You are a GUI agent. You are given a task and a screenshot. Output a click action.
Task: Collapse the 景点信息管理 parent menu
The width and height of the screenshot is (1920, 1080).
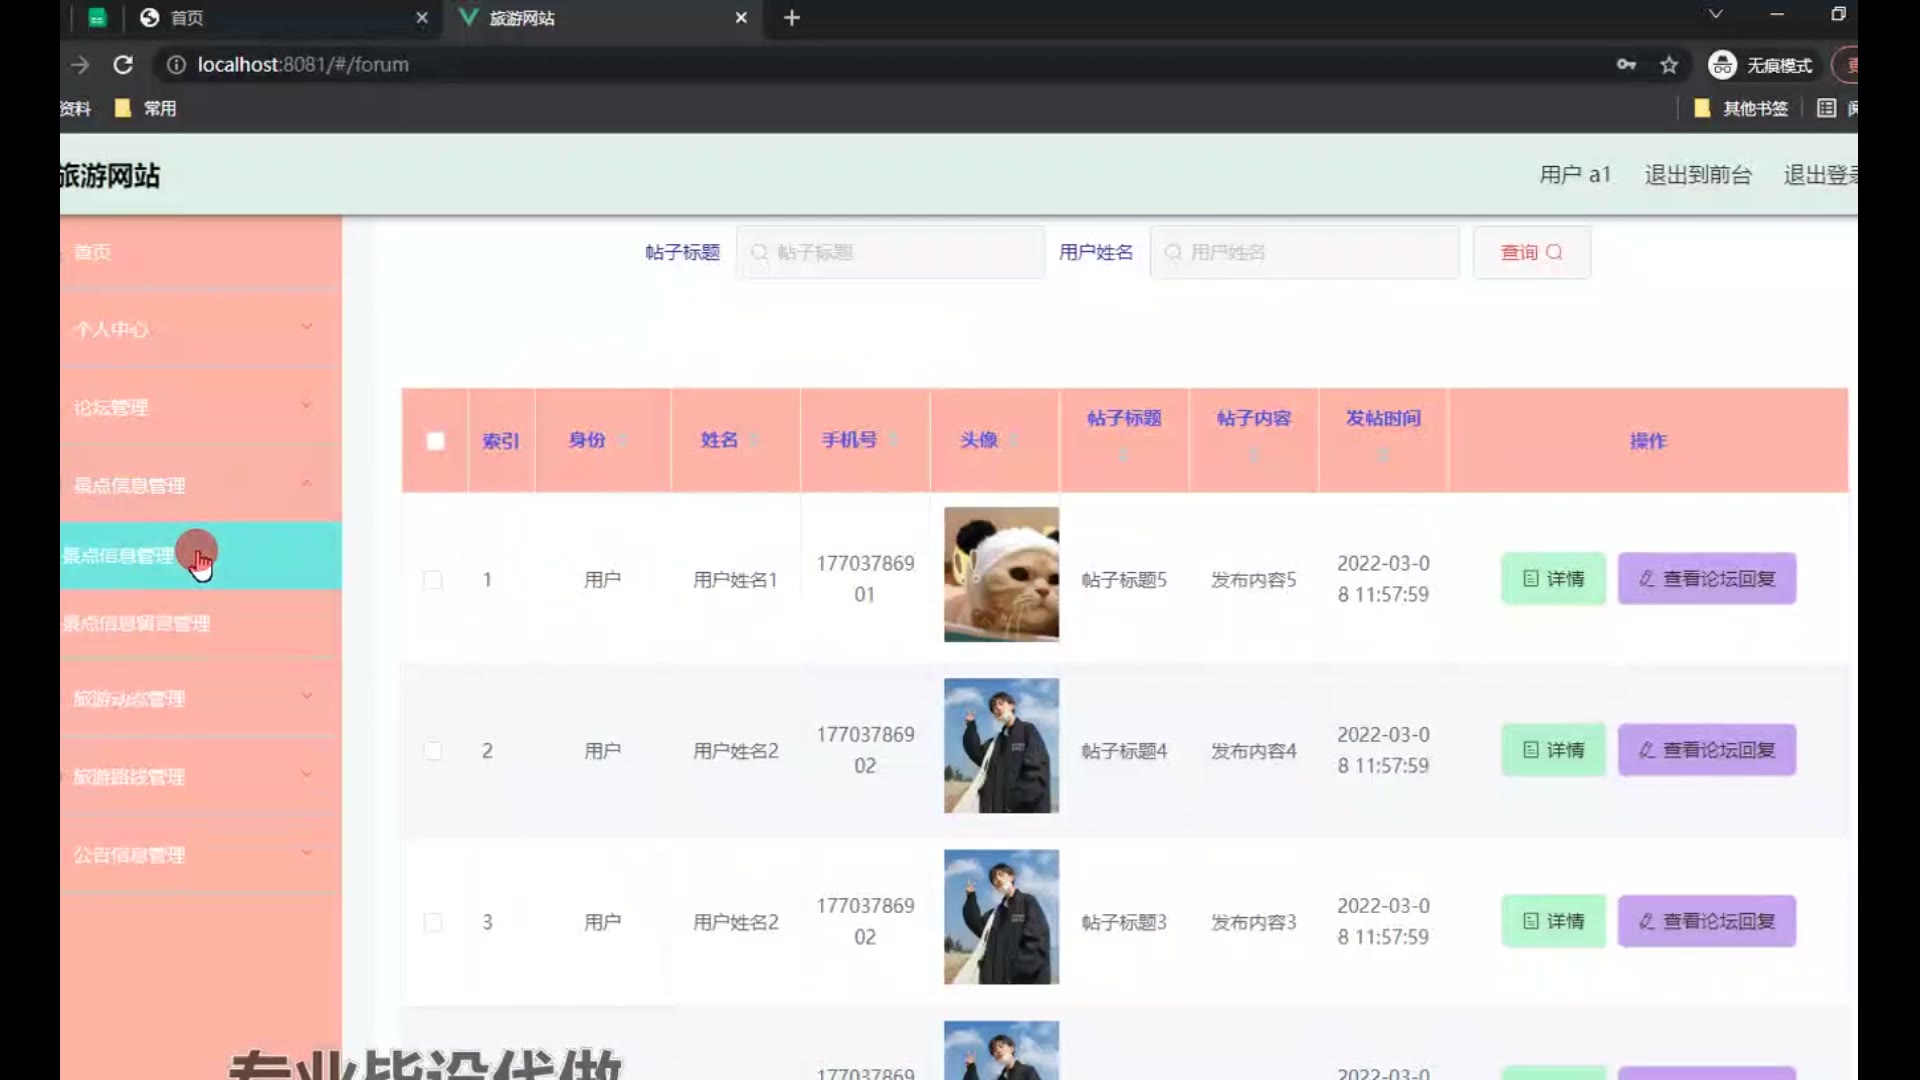click(x=200, y=485)
